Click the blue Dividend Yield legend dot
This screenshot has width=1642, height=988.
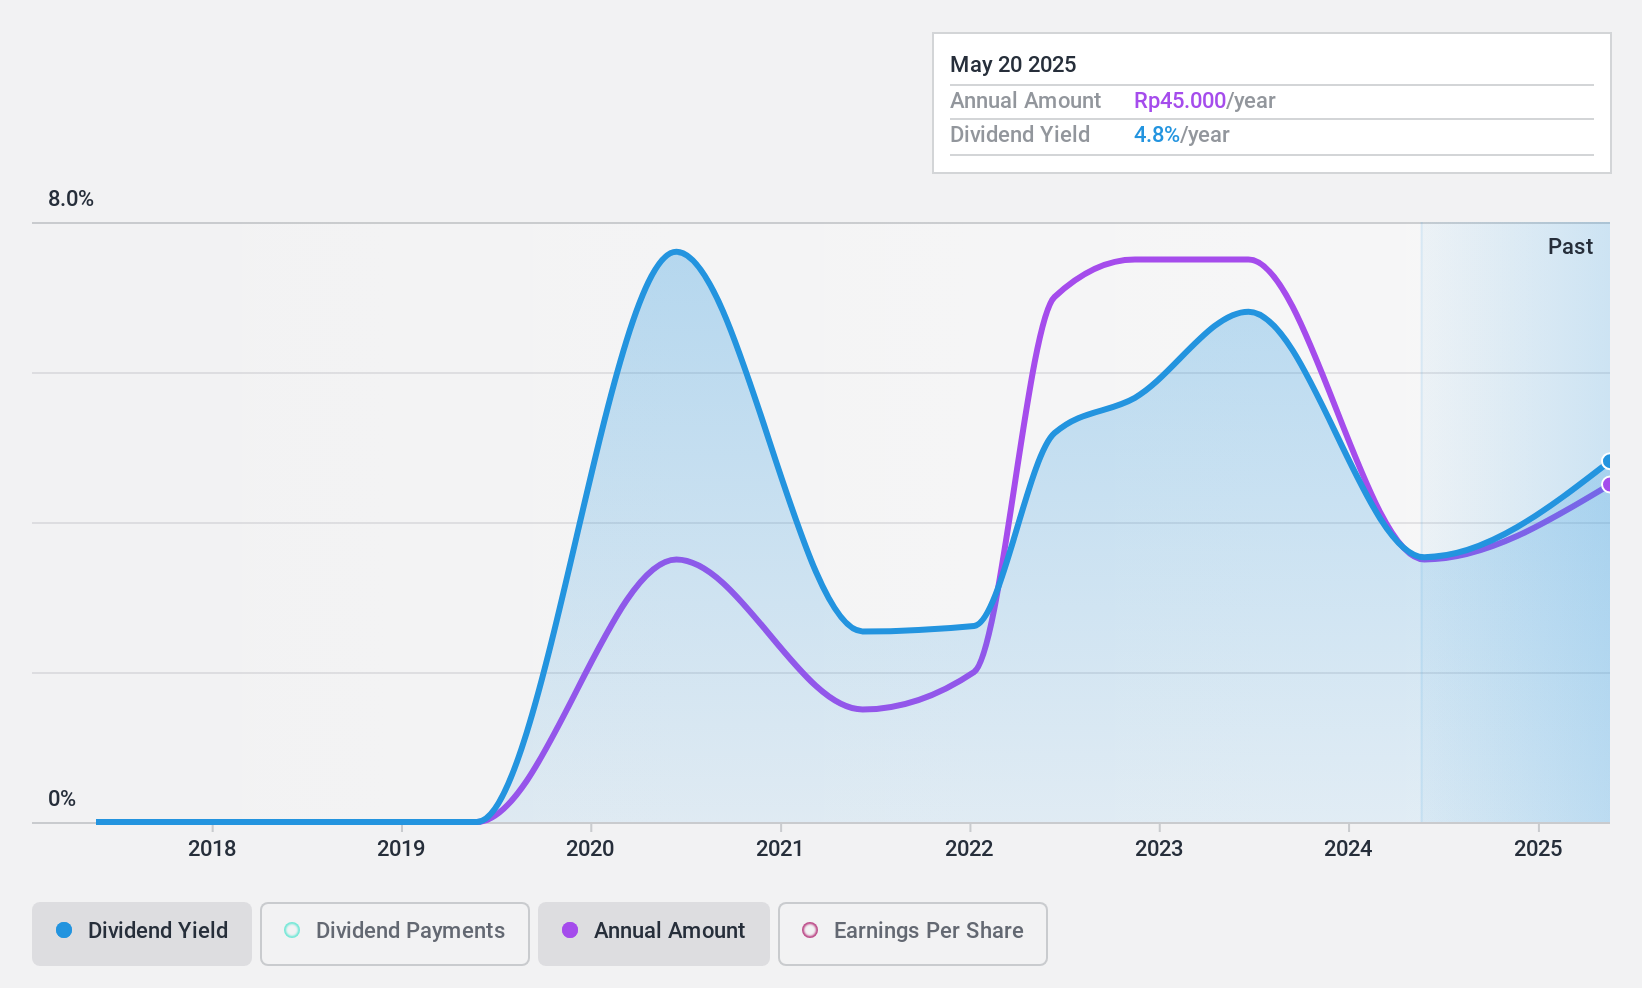pyautogui.click(x=64, y=930)
